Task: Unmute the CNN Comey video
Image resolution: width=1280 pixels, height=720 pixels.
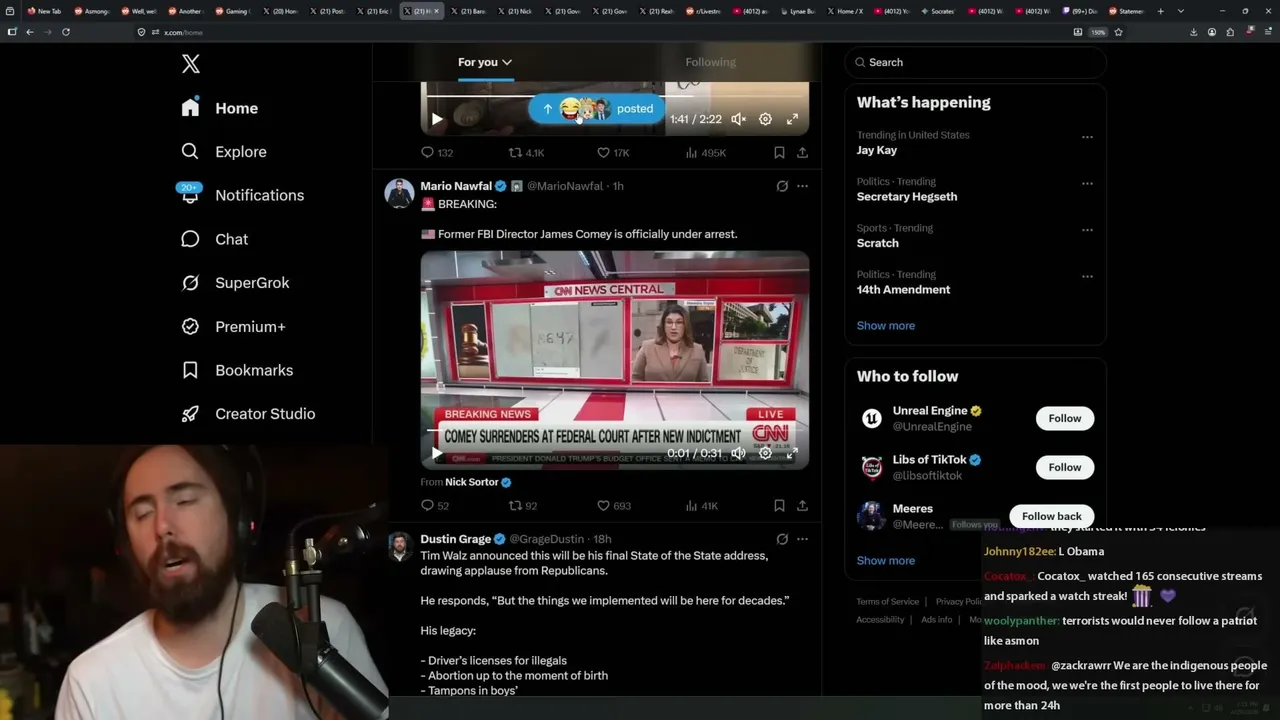Action: 738,453
